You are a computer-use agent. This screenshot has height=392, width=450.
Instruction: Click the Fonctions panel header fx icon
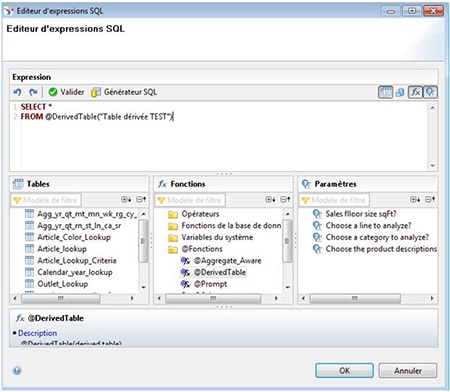tap(162, 184)
